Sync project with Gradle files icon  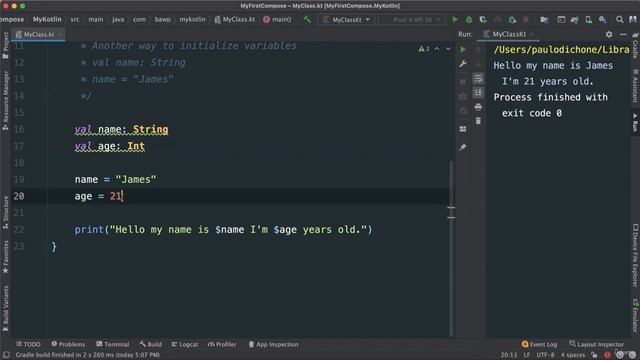pos(575,19)
